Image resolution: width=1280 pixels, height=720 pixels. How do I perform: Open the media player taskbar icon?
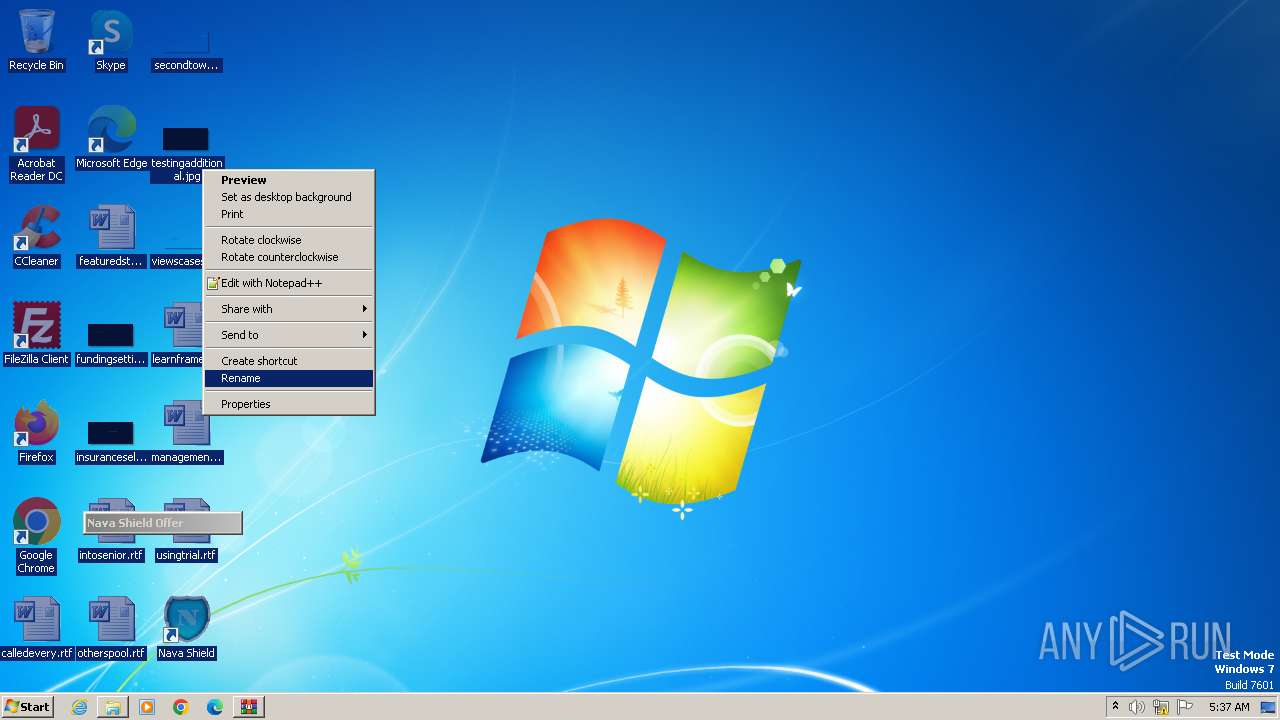(x=147, y=707)
